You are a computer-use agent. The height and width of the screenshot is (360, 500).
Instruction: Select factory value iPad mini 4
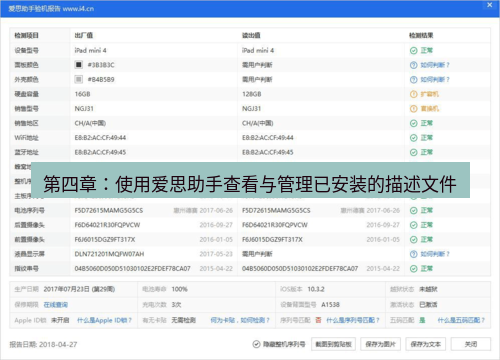(x=90, y=50)
